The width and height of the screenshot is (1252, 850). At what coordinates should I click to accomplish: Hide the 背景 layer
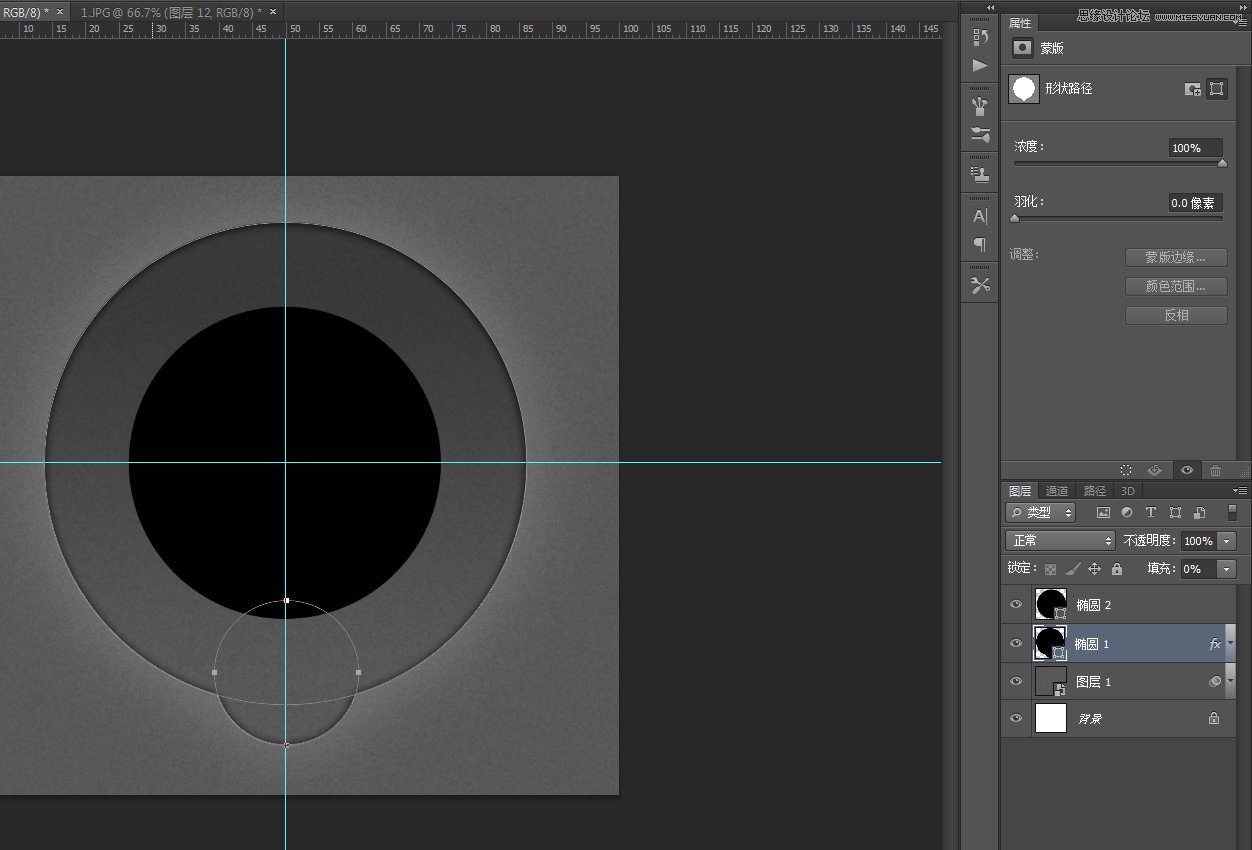(1016, 718)
